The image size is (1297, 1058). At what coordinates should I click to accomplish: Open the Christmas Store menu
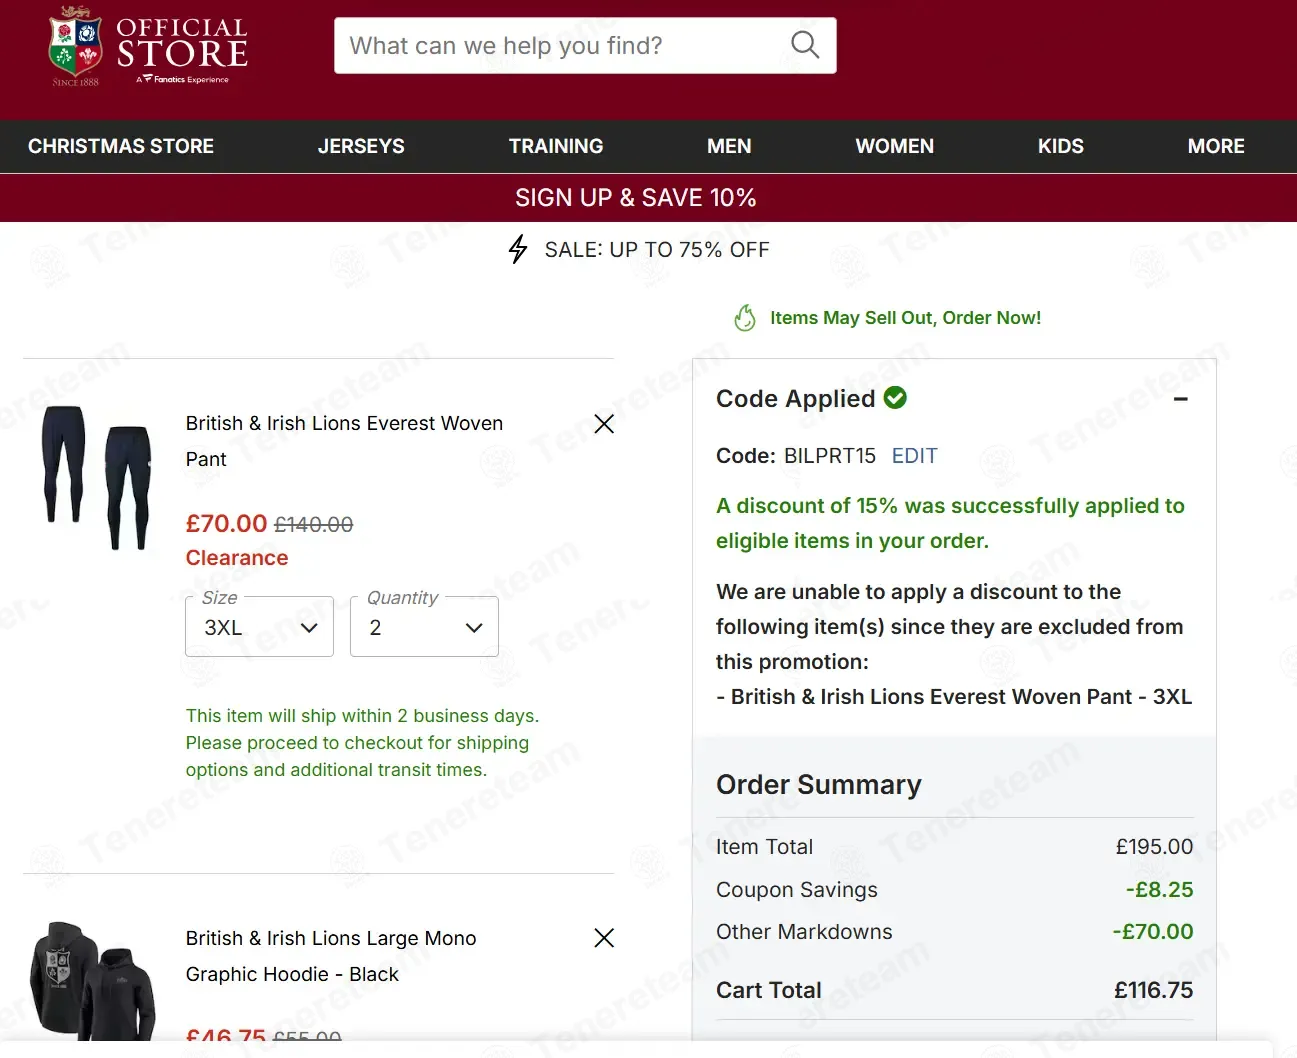tap(121, 146)
